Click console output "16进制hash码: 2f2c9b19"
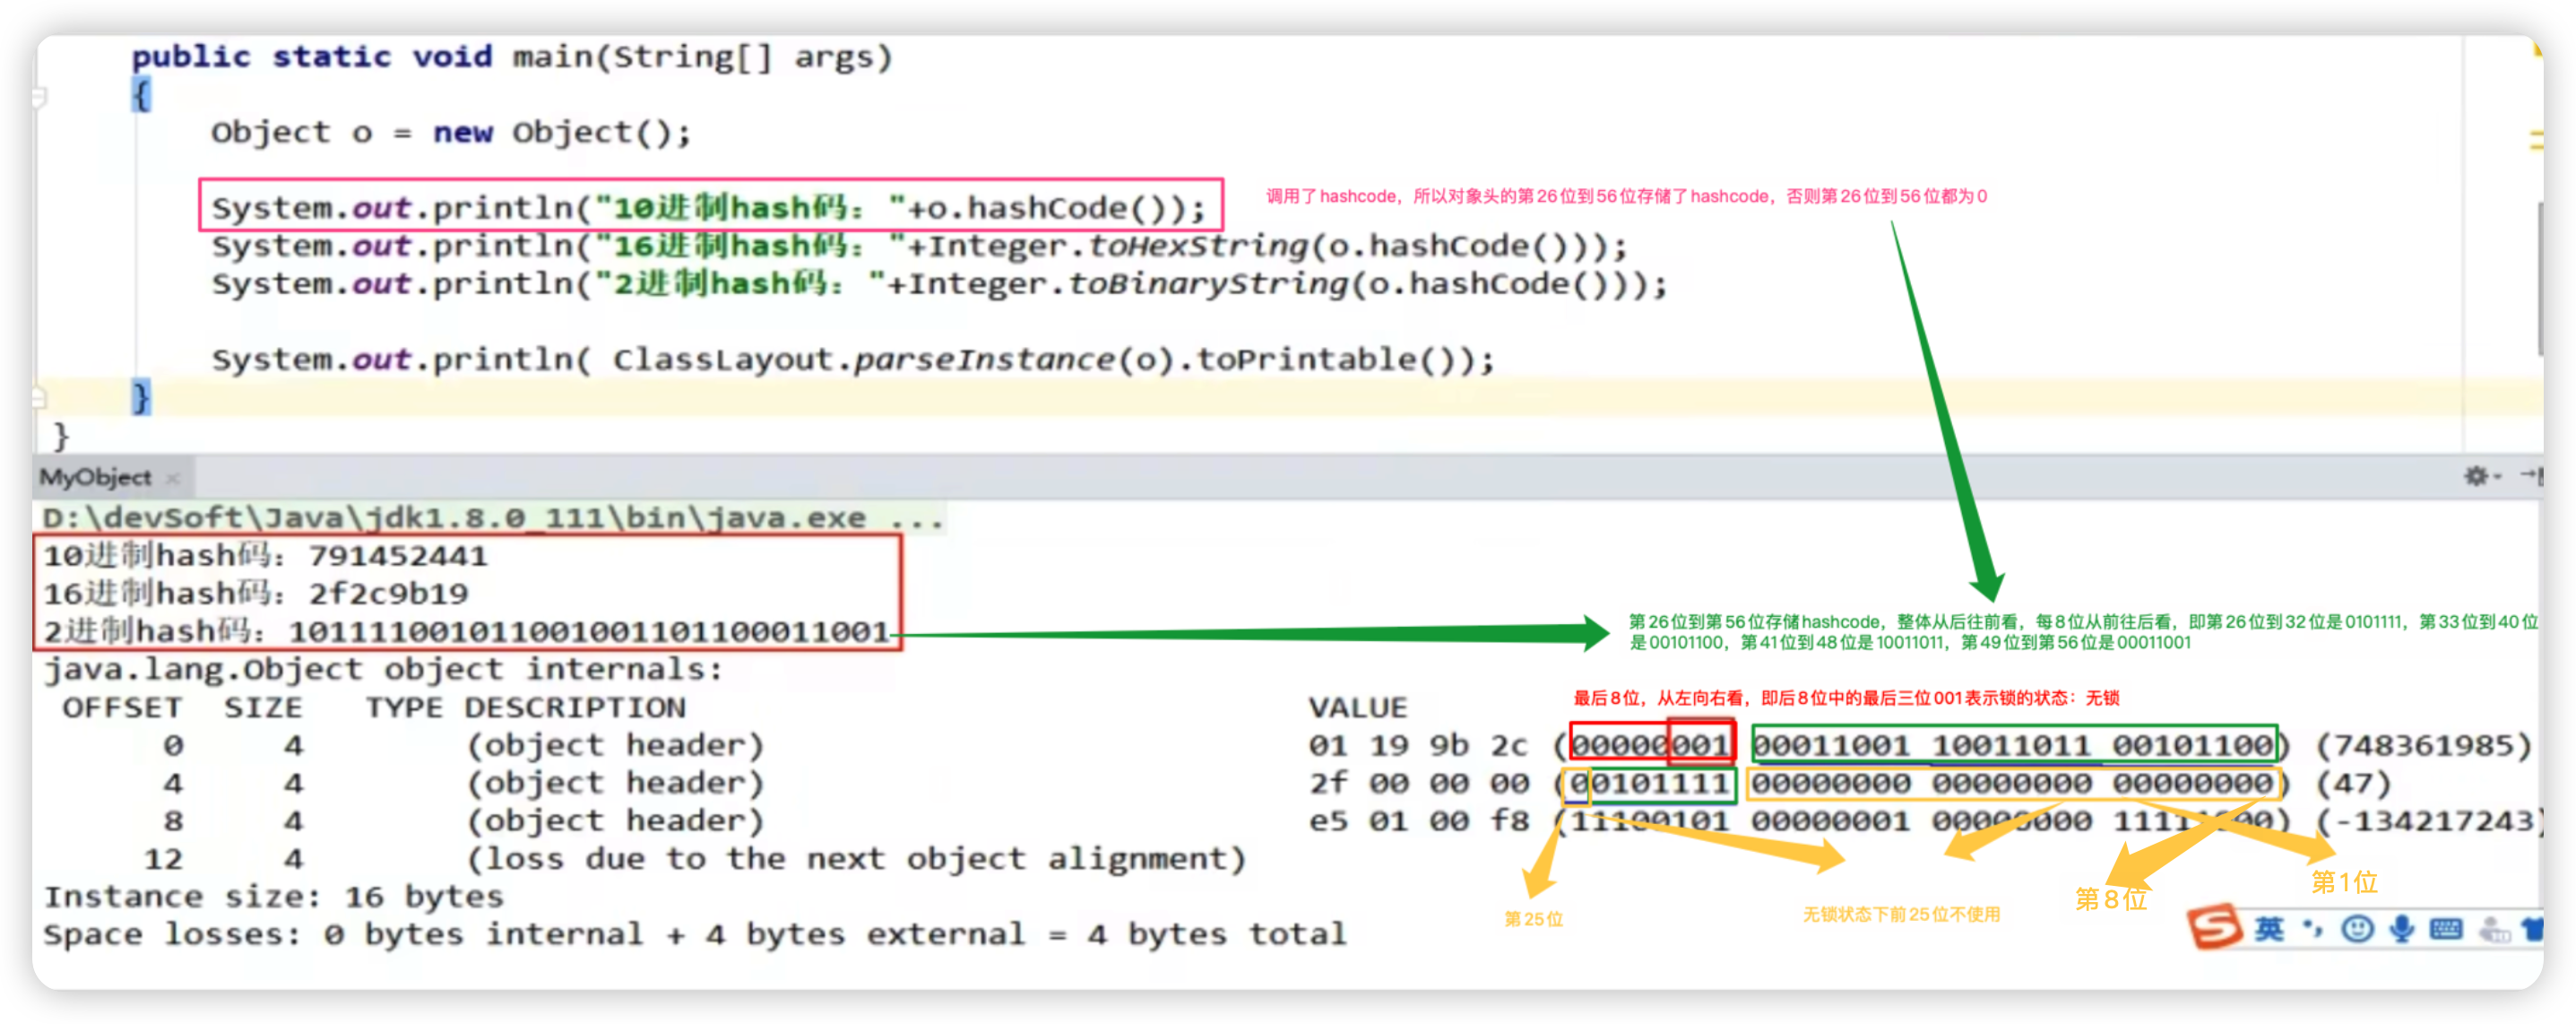Screen dimensions: 2576x1024 [256, 593]
